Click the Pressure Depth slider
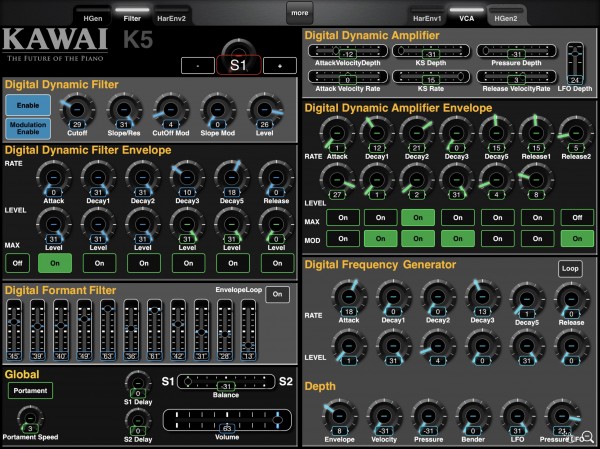The width and height of the screenshot is (600, 449). [516, 51]
